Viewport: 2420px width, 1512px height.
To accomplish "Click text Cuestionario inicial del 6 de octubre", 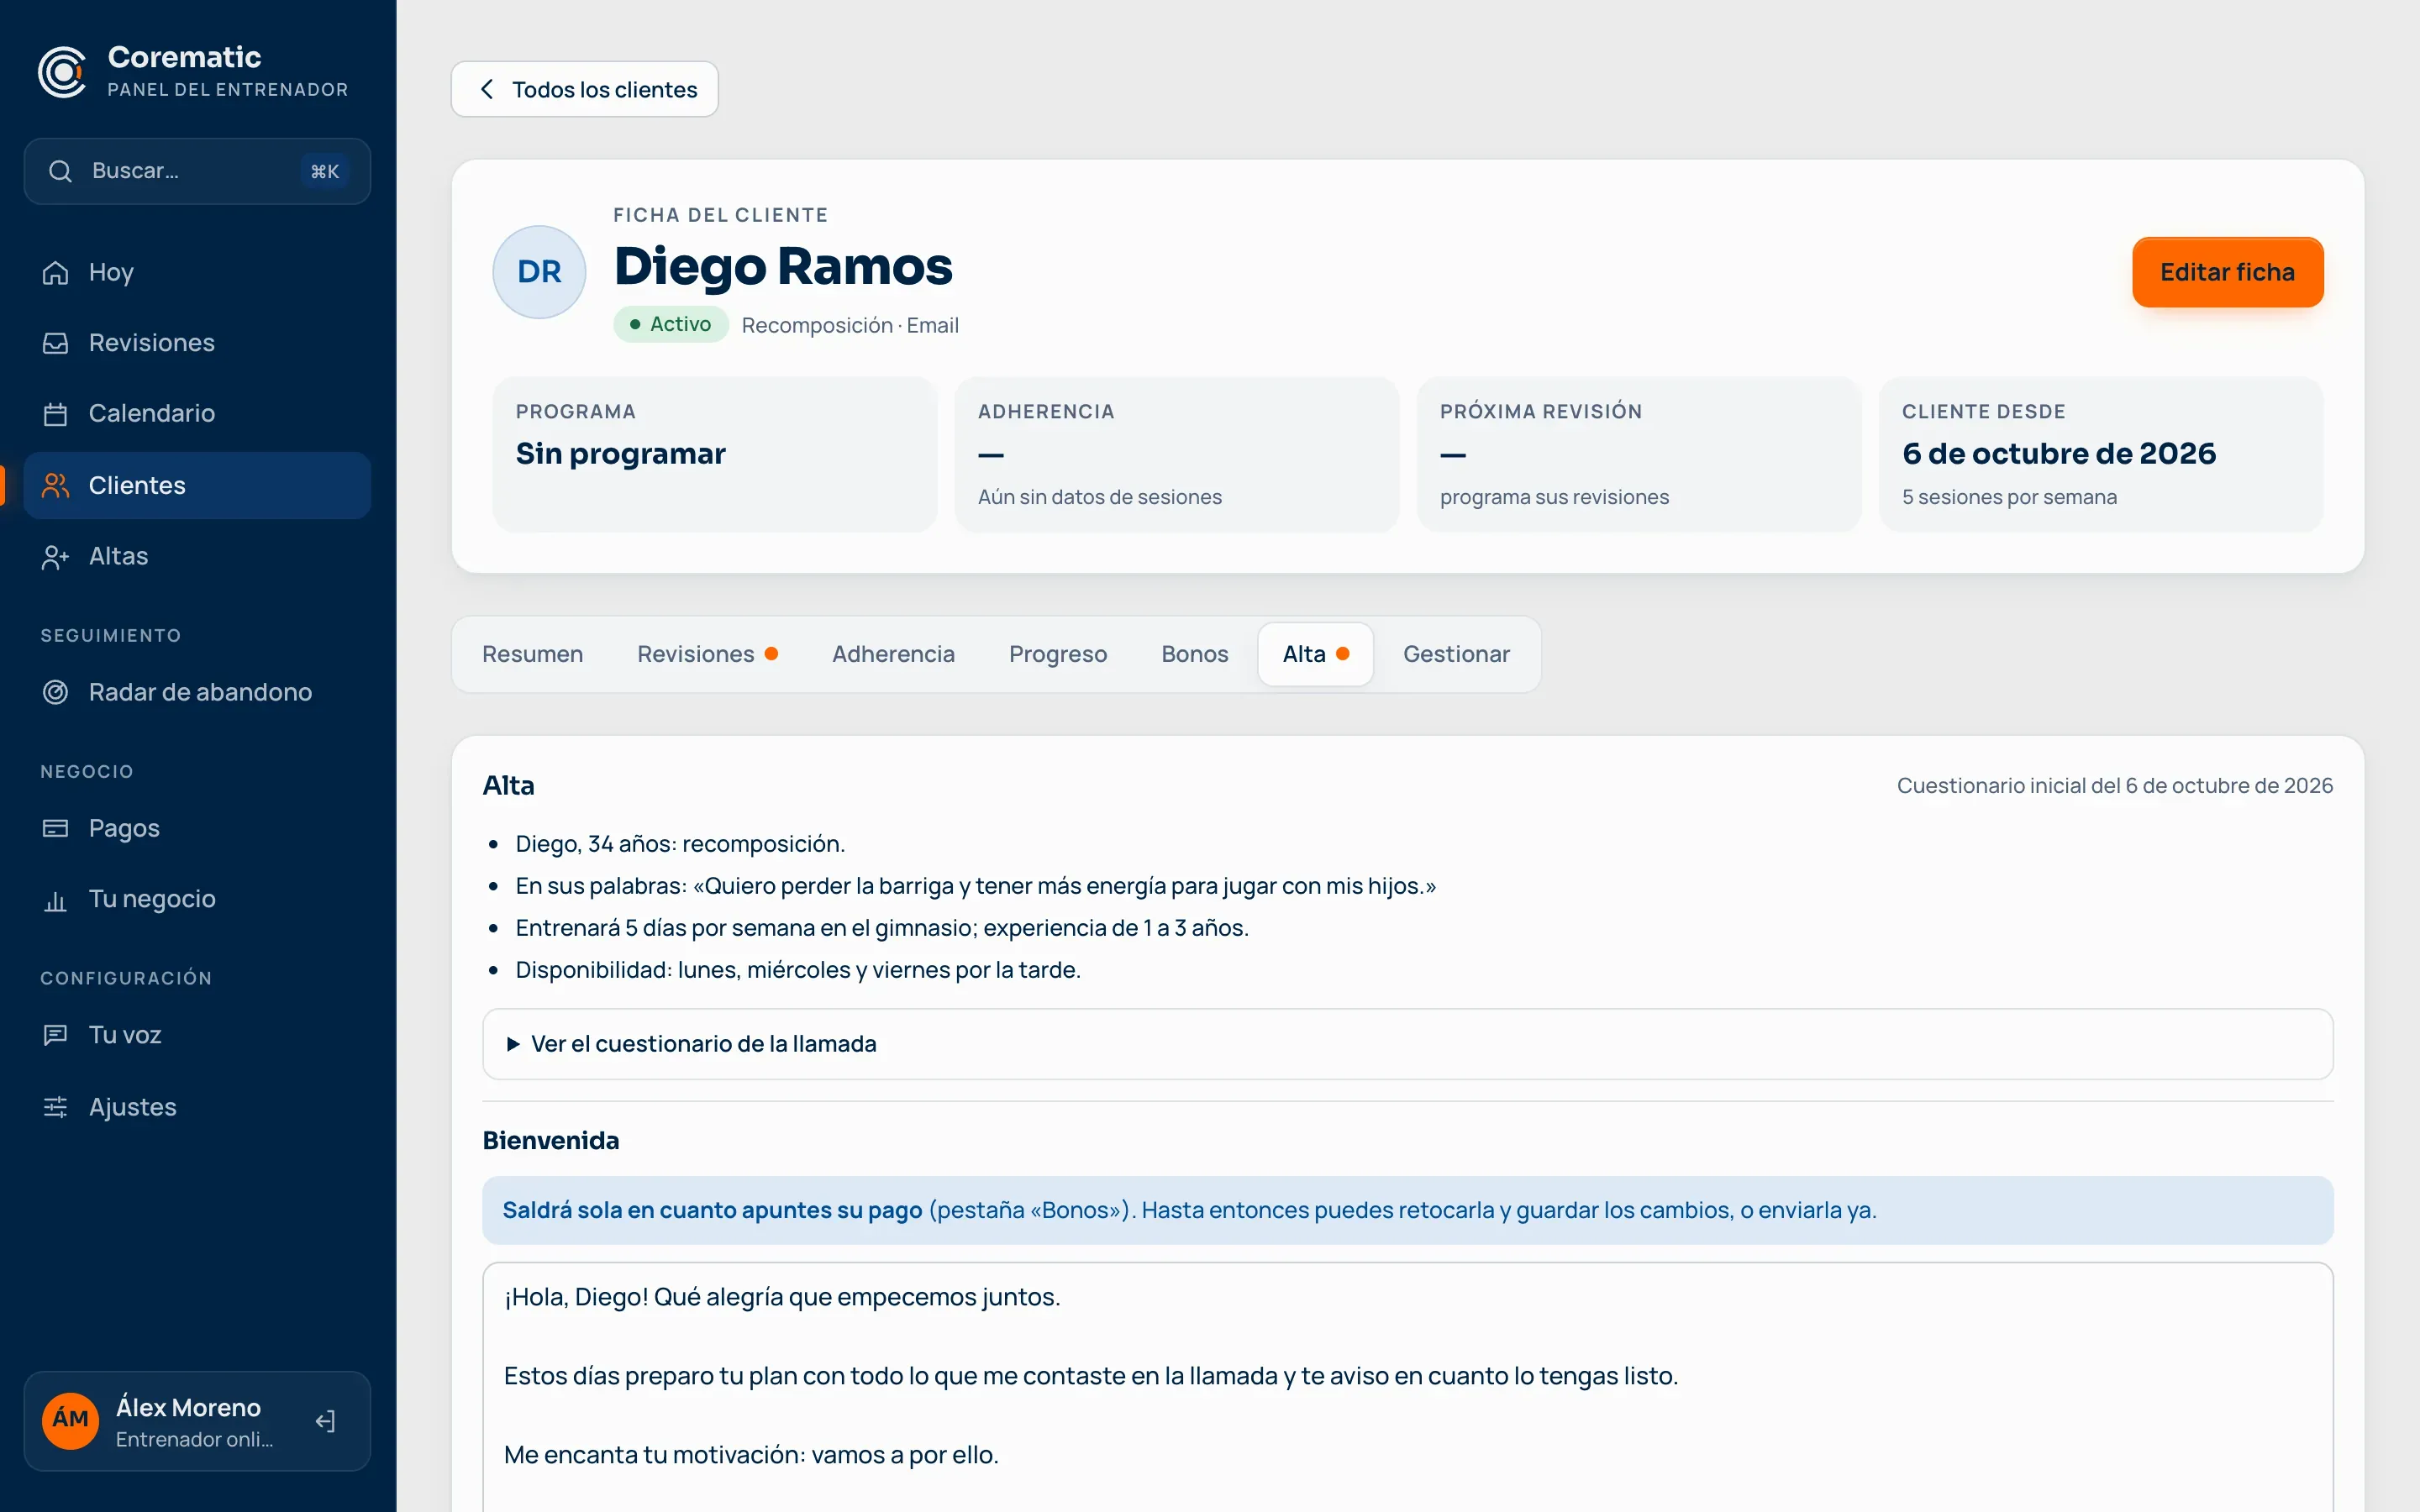I will pos(2114,786).
